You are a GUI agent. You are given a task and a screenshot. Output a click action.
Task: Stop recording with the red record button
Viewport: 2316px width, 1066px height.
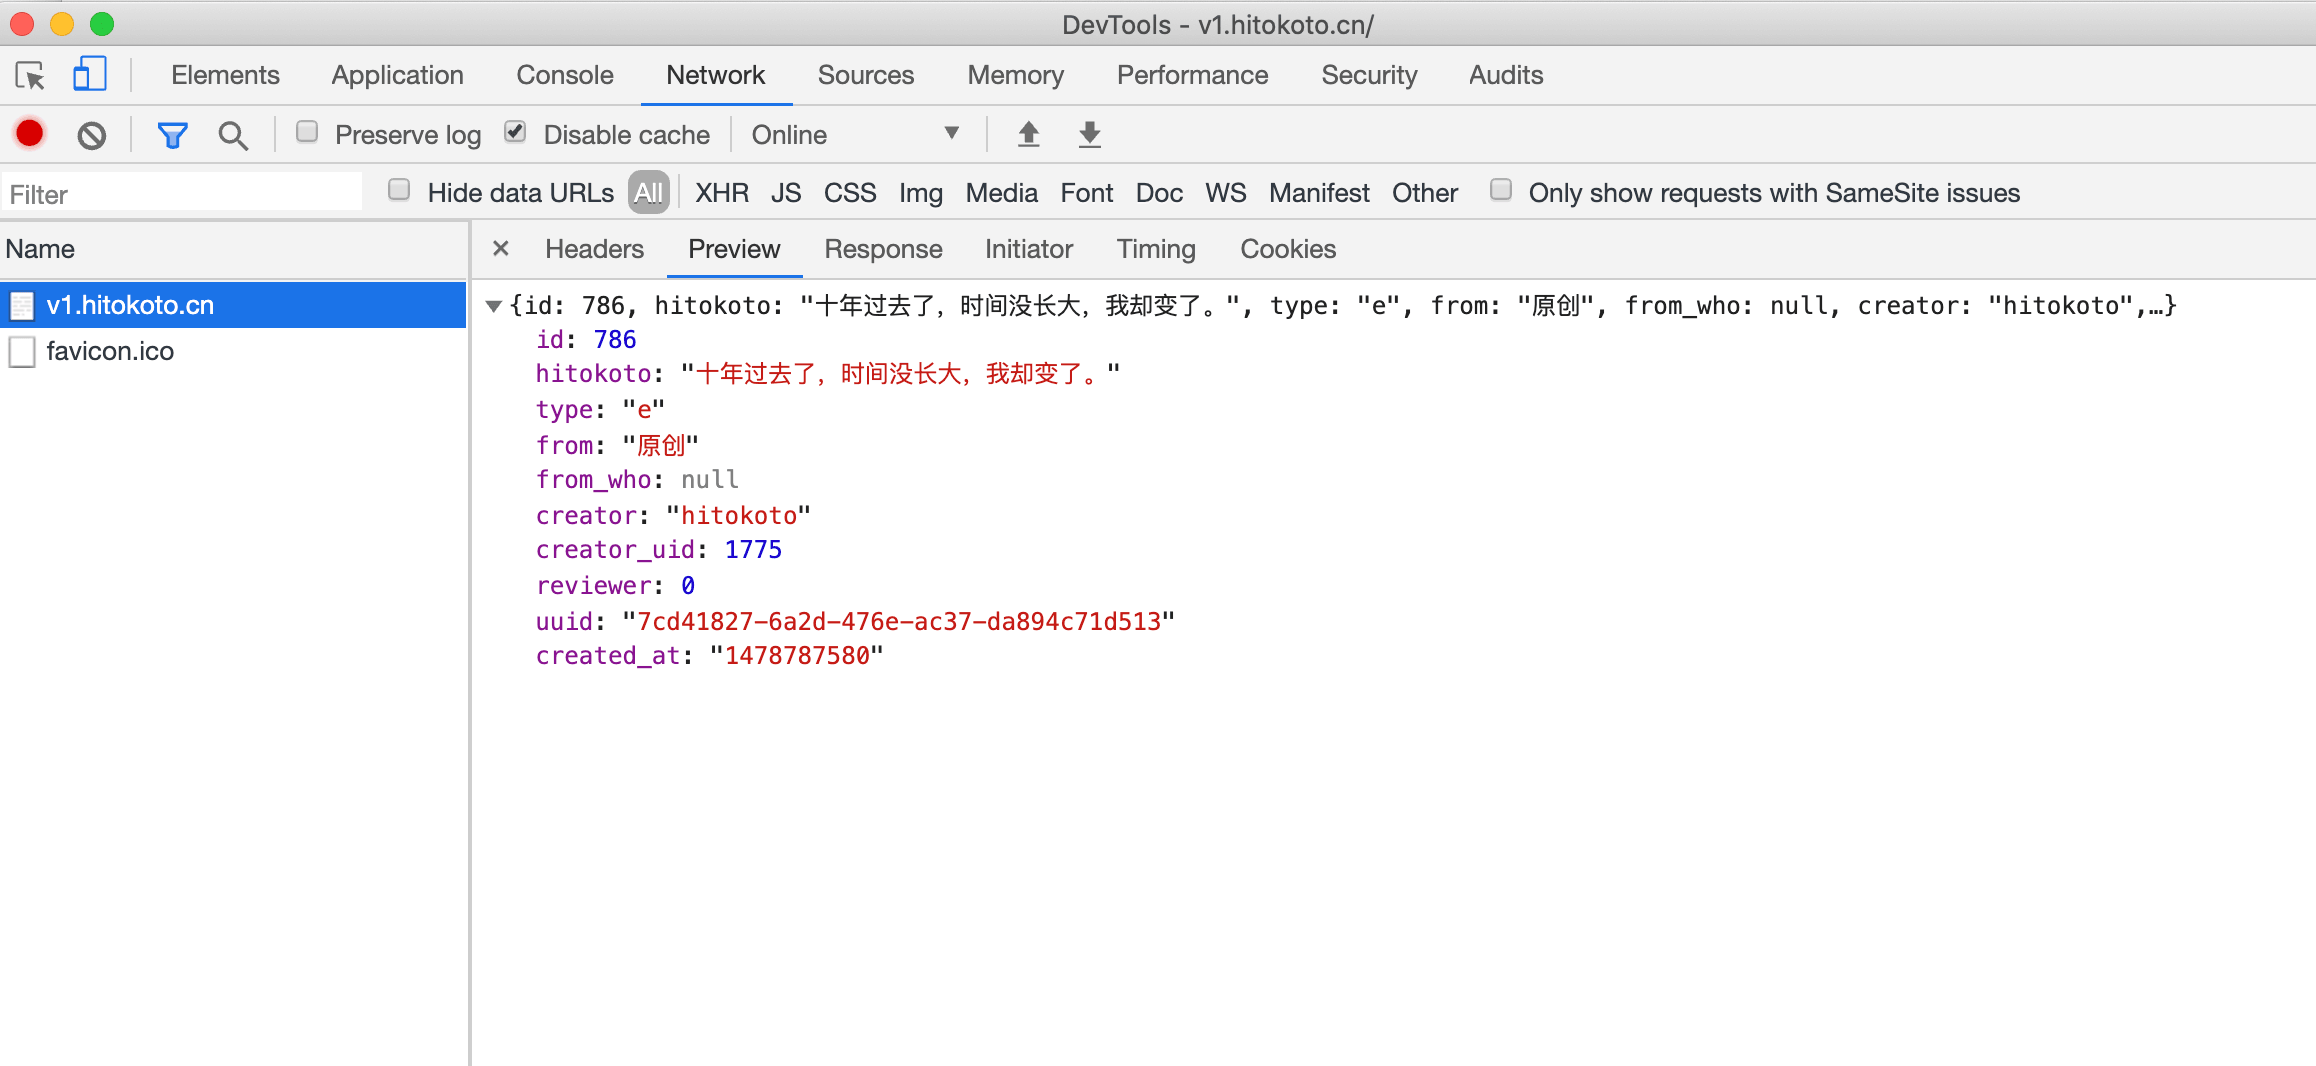(x=30, y=134)
